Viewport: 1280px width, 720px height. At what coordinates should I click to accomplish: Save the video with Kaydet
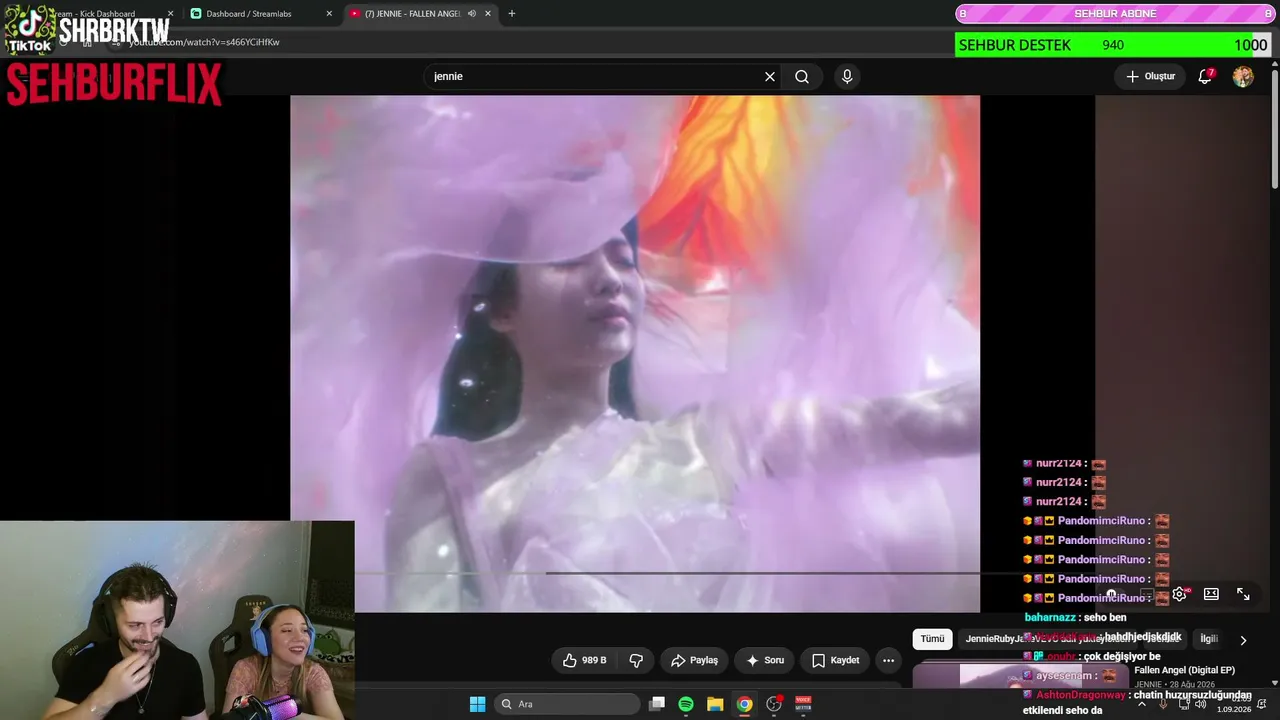click(x=835, y=660)
